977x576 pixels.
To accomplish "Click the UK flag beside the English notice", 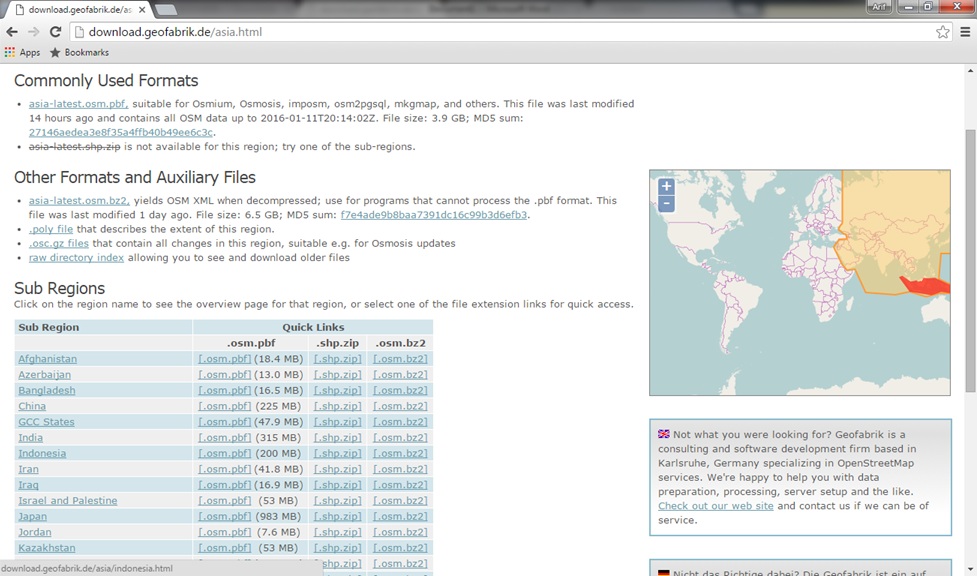I will (x=662, y=434).
